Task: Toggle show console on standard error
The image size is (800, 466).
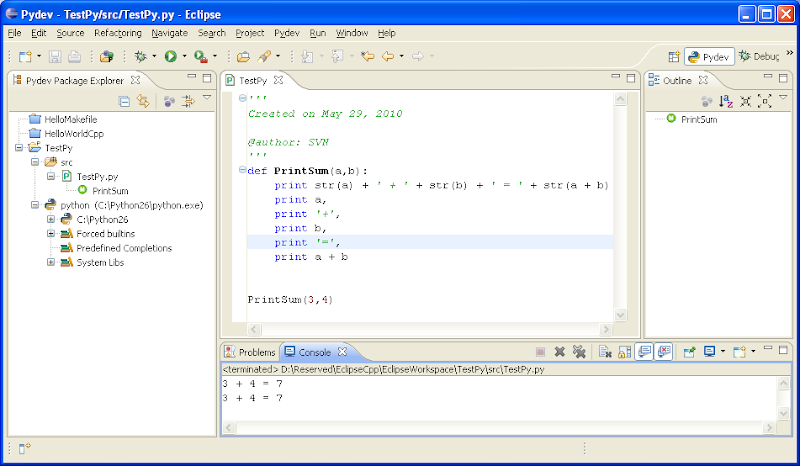Action: click(664, 352)
